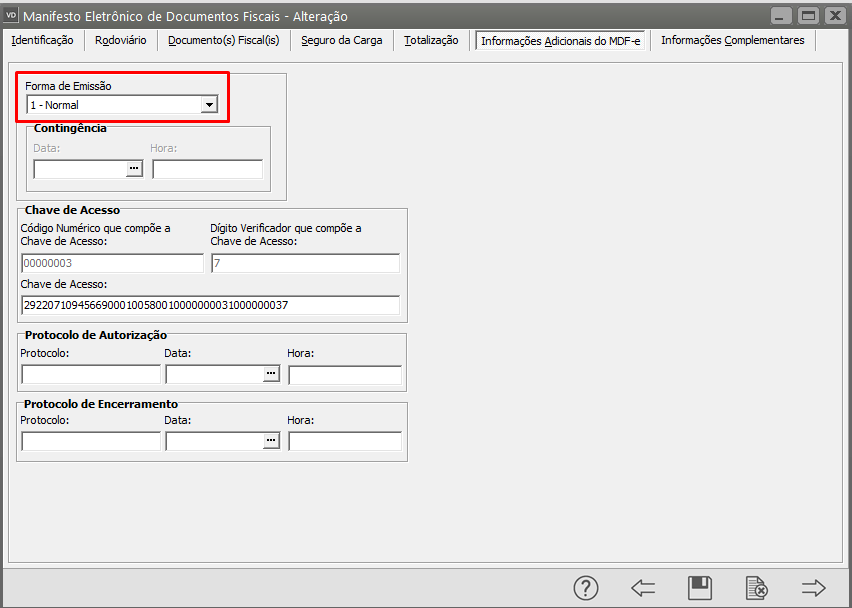This screenshot has width=852, height=608.
Task: Select Informações Adicionais do MDF-e tab
Action: 561,41
